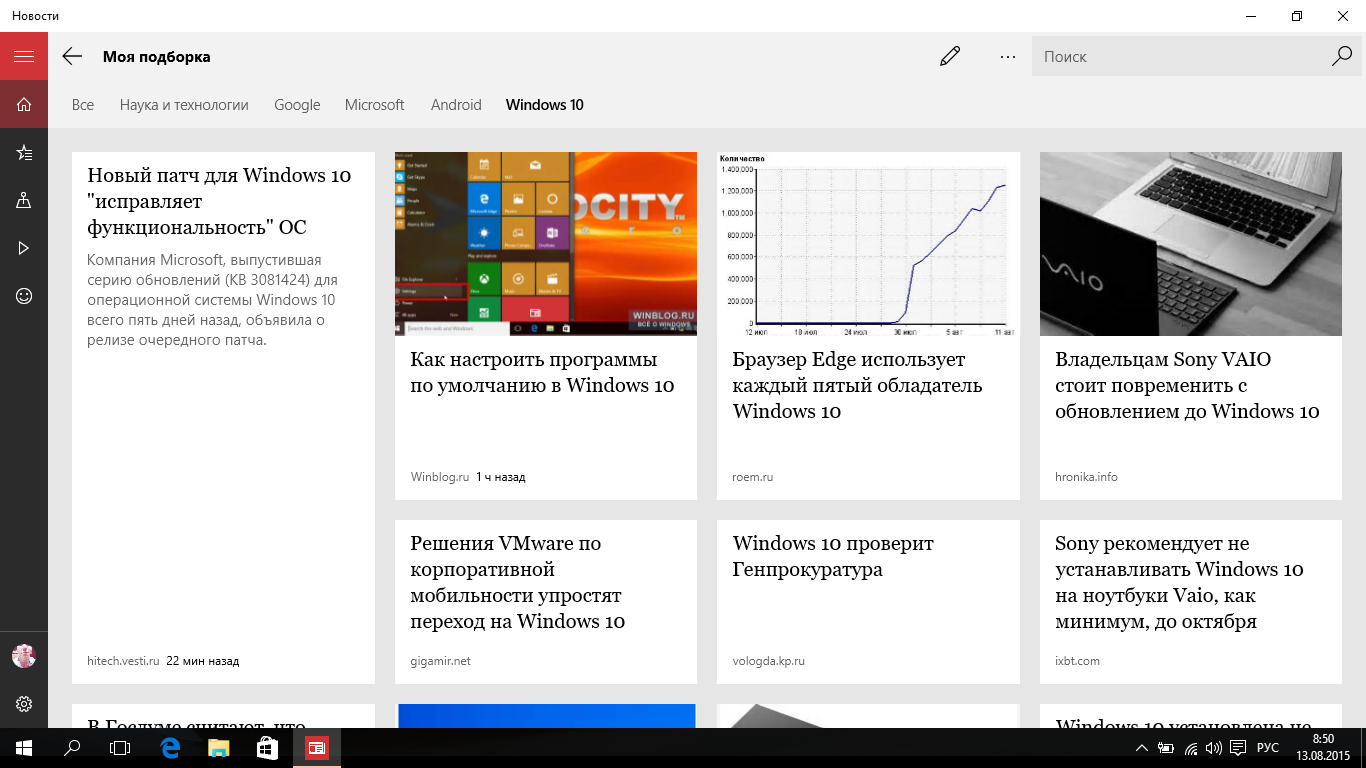1366x768 pixels.
Task: Click the smiley feedback icon
Action: 24,296
